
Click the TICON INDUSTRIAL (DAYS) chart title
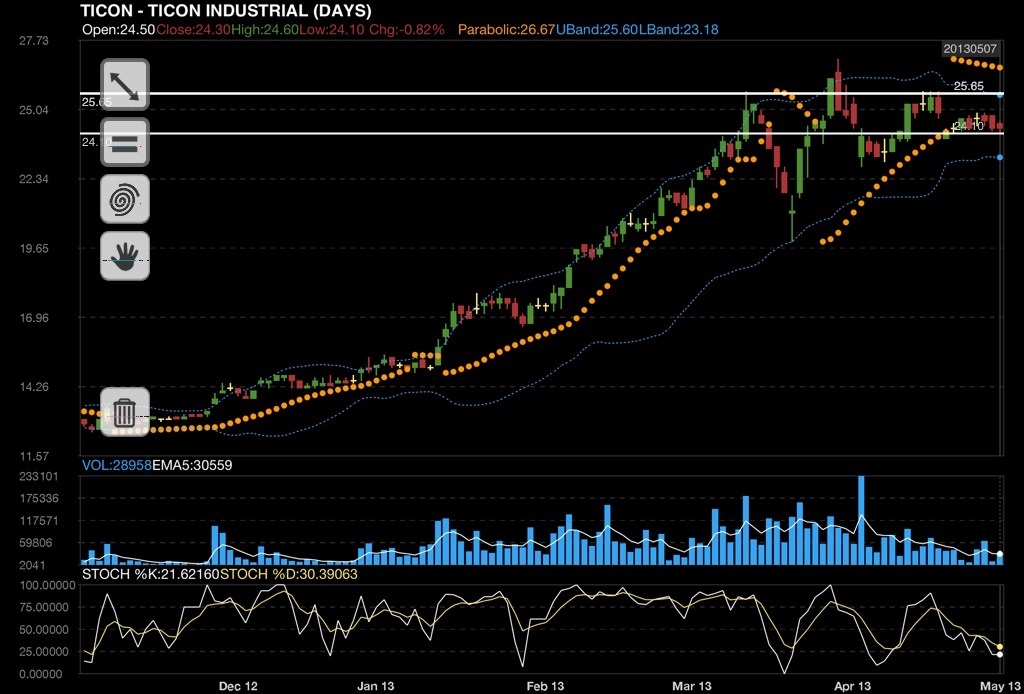click(226, 10)
